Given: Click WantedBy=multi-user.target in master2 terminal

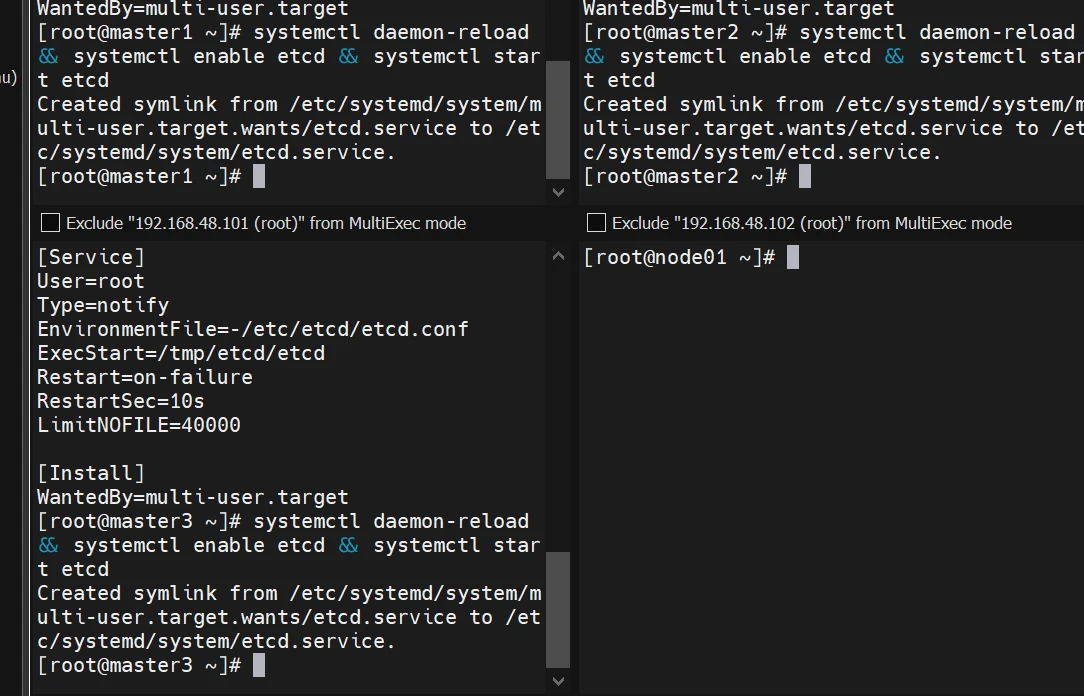Looking at the screenshot, I should (x=739, y=9).
